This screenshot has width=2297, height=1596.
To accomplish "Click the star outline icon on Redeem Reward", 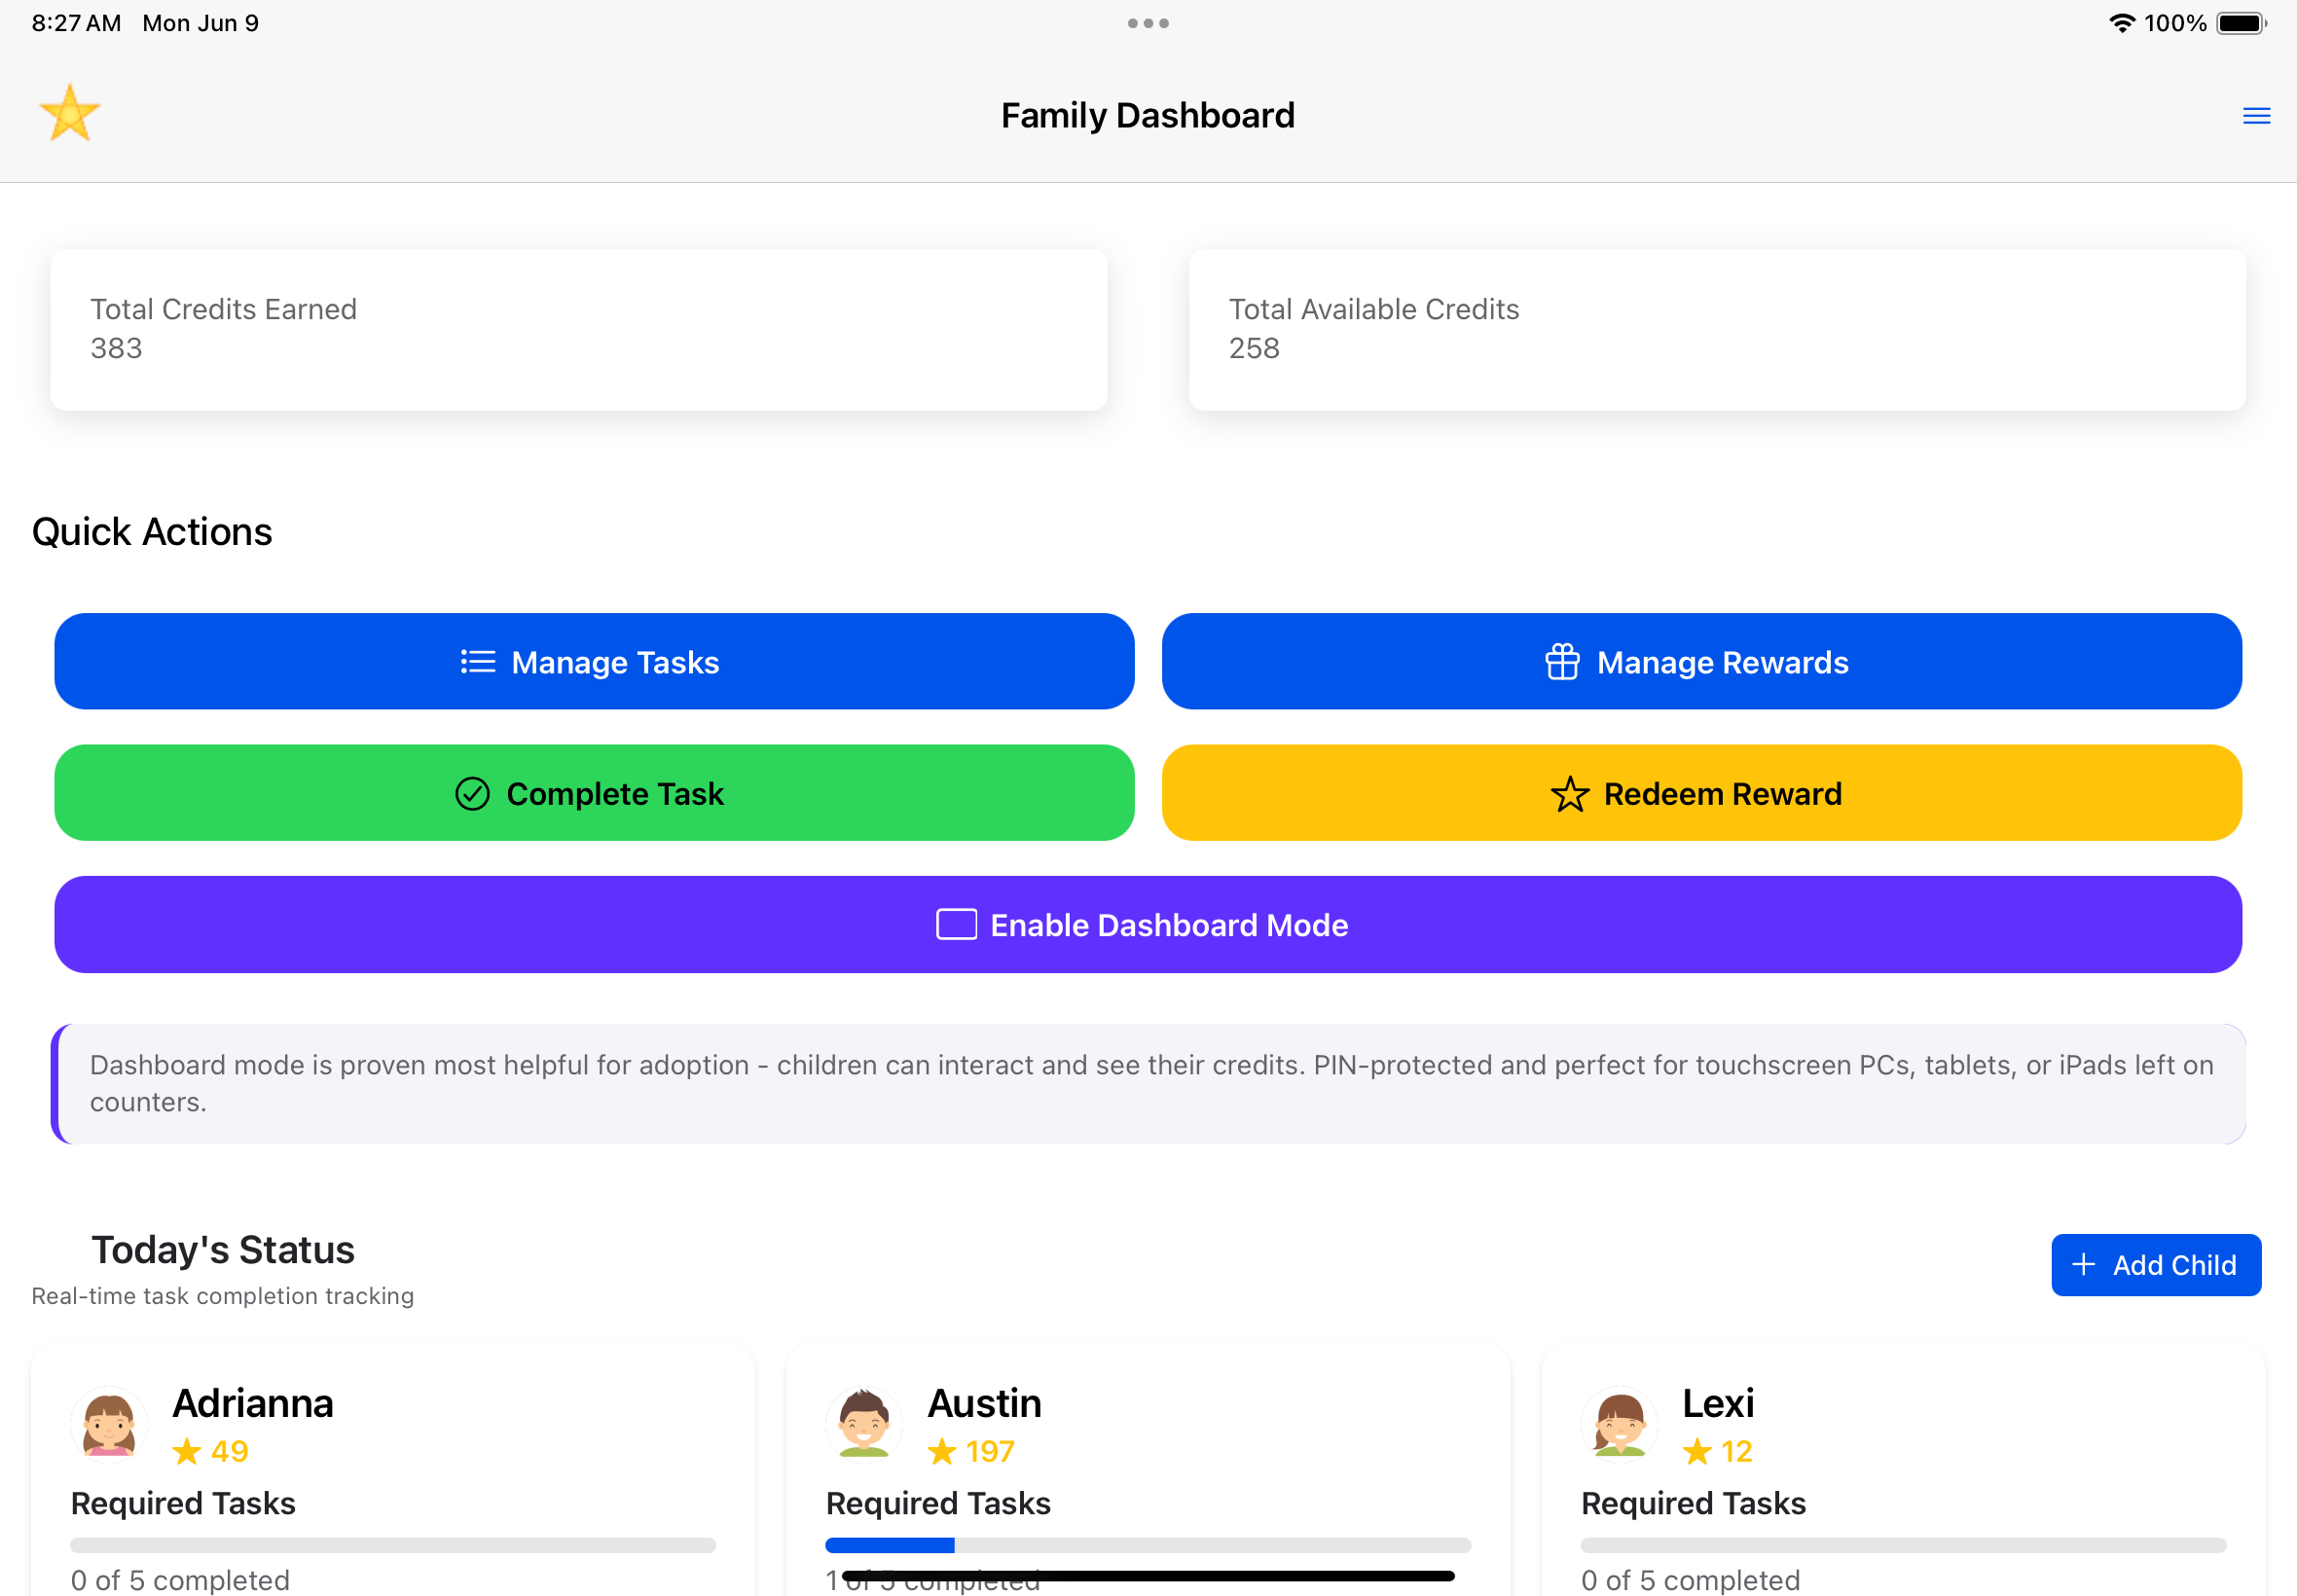I will (1570, 793).
